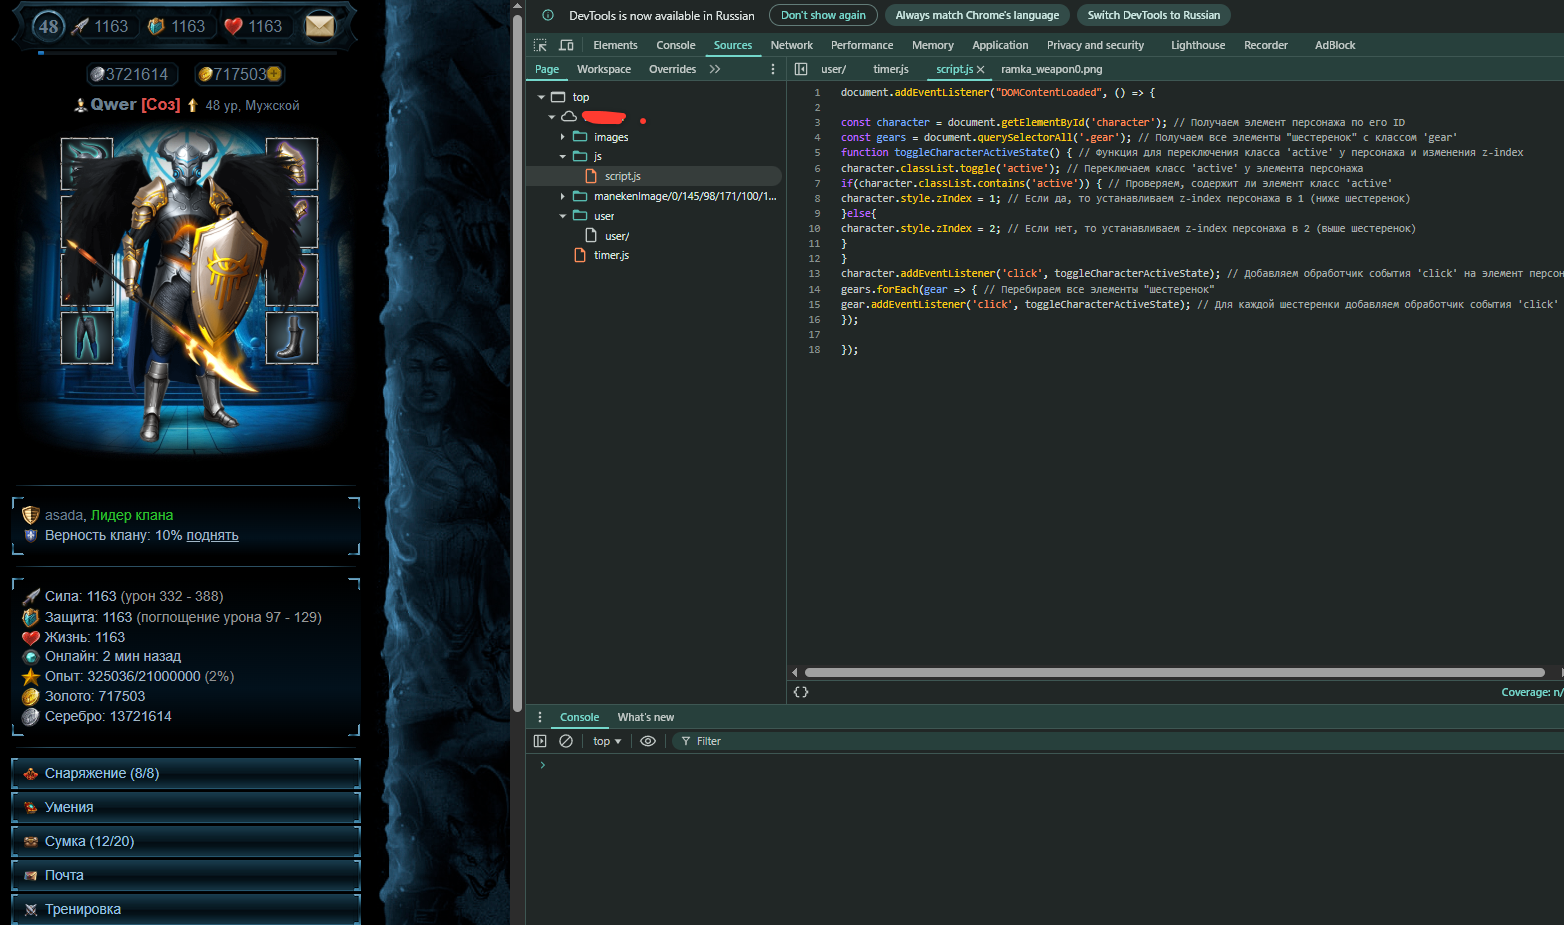Hide the file navigator pane
This screenshot has width=1564, height=925.
[x=801, y=69]
